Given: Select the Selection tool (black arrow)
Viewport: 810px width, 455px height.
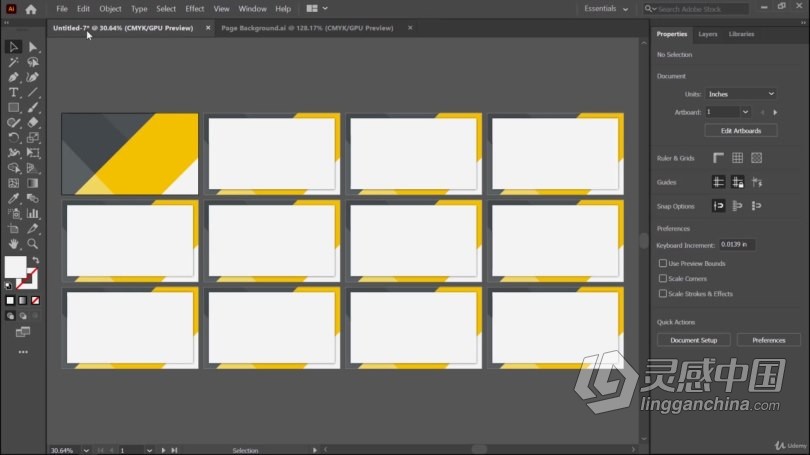Looking at the screenshot, I should point(13,47).
